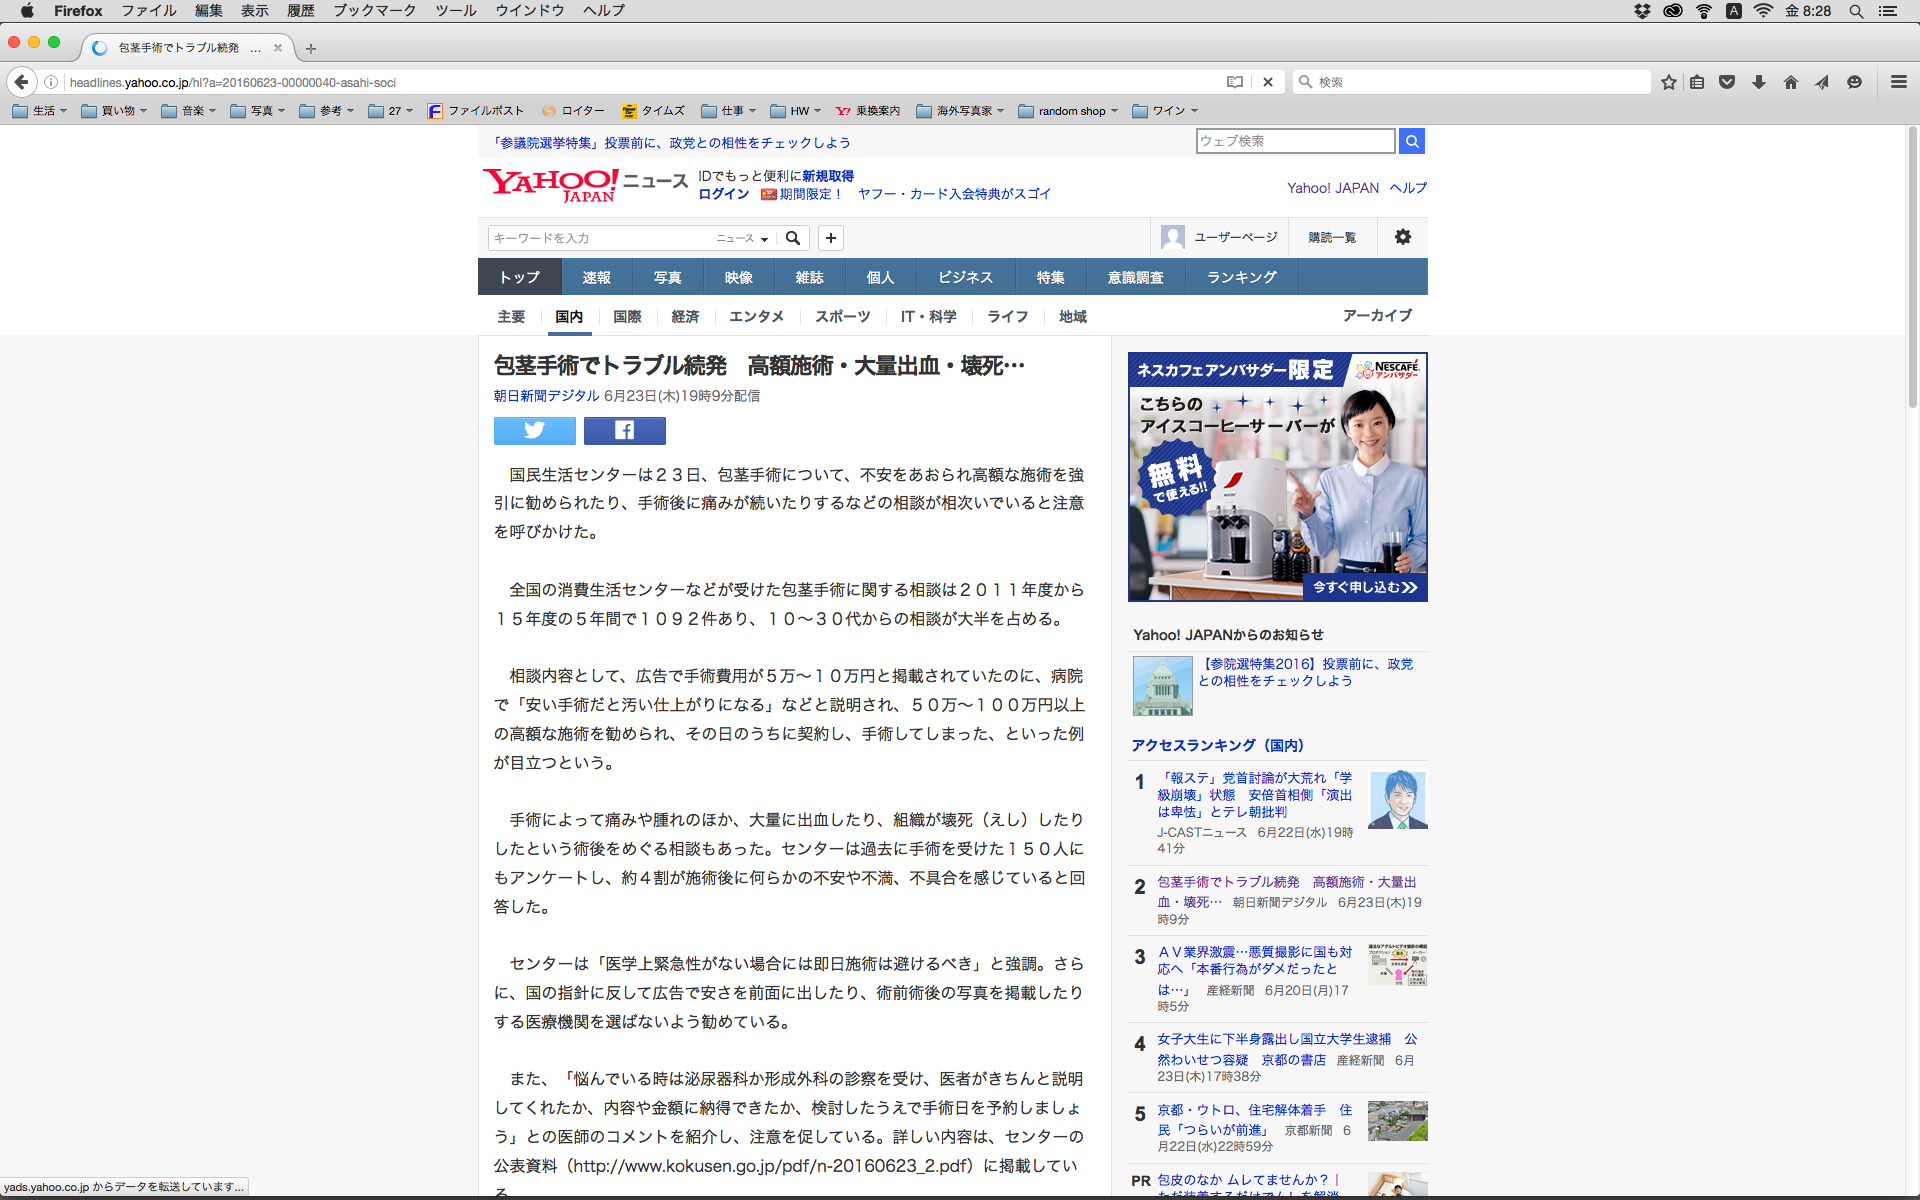Click the Twitter share button
This screenshot has width=1920, height=1200.
coord(534,430)
